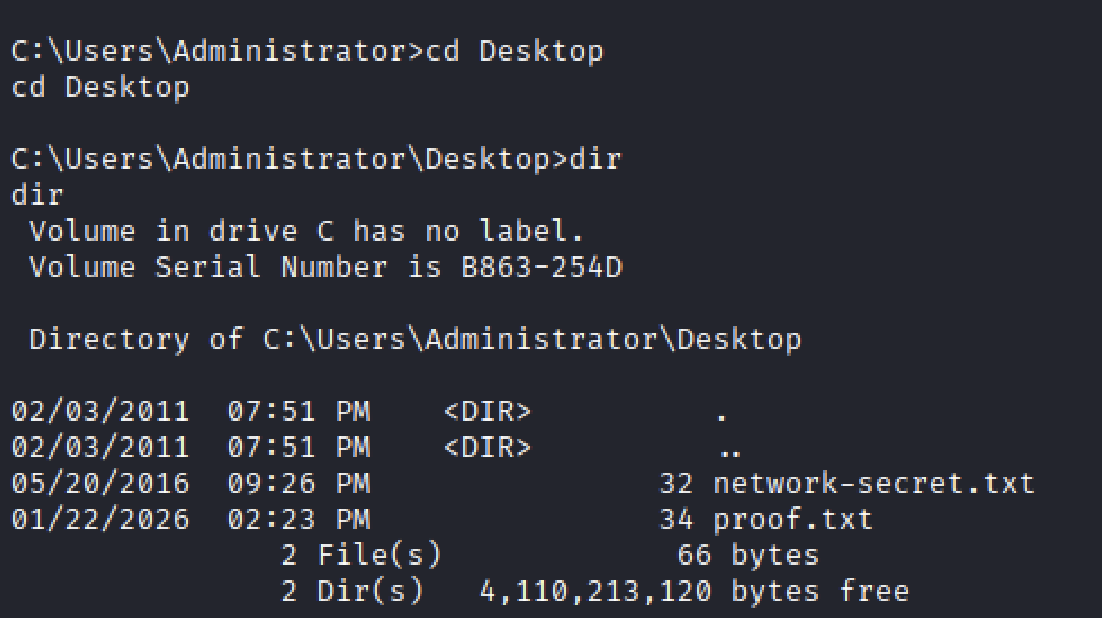The image size is (1102, 618).
Task: Click the "66 bytes" total size
Action: [747, 555]
